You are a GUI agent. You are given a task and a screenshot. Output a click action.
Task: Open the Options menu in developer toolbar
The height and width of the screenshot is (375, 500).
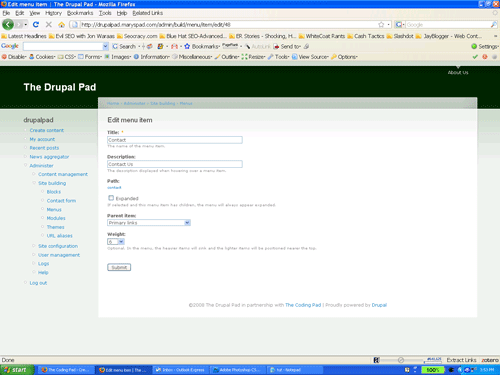[344, 57]
